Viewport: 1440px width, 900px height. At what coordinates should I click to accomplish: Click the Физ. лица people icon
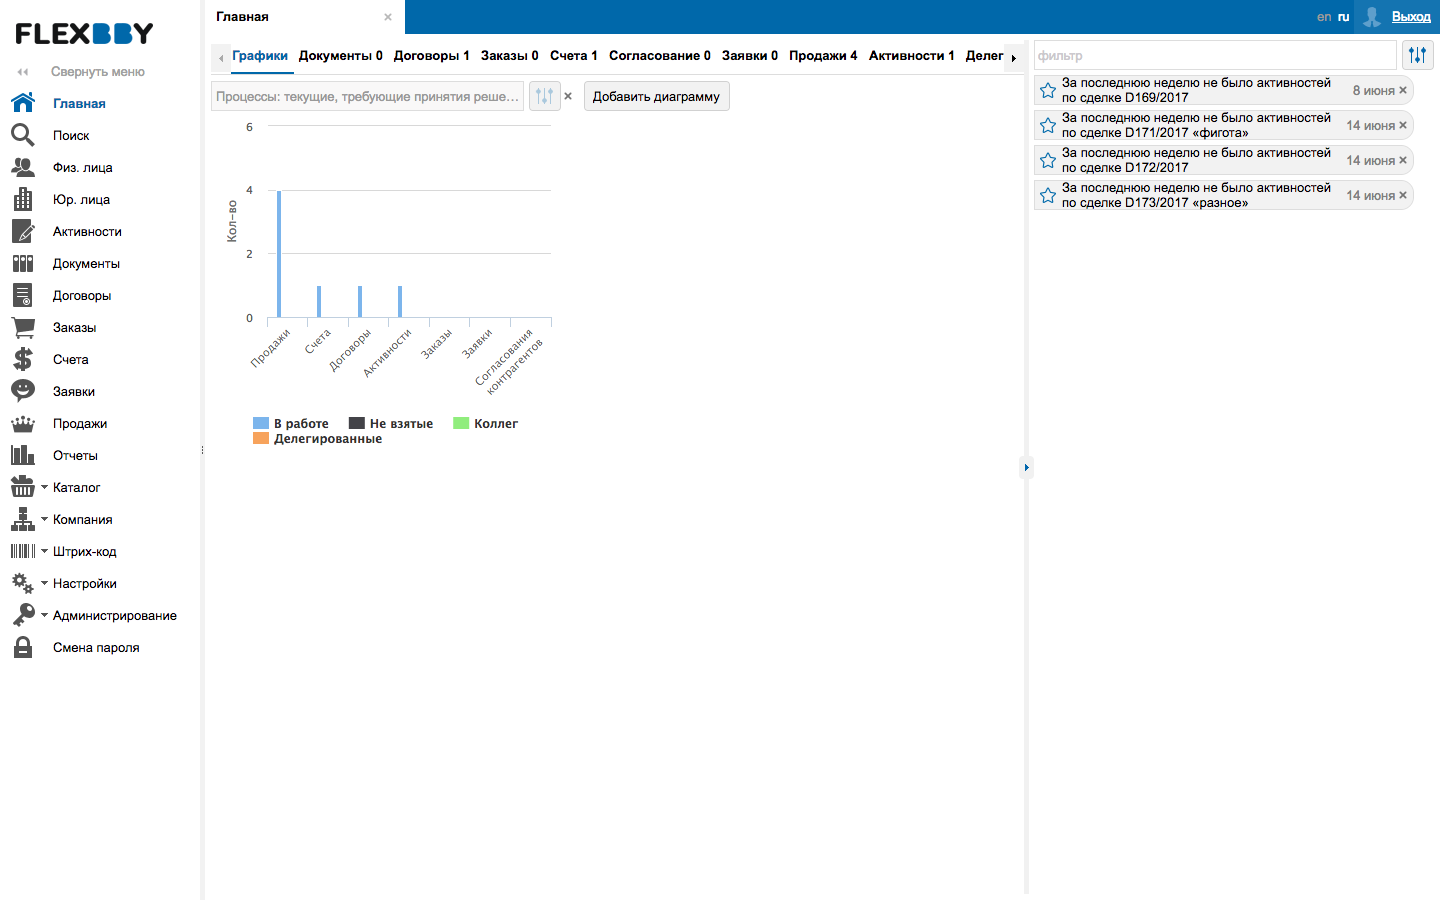(22, 167)
